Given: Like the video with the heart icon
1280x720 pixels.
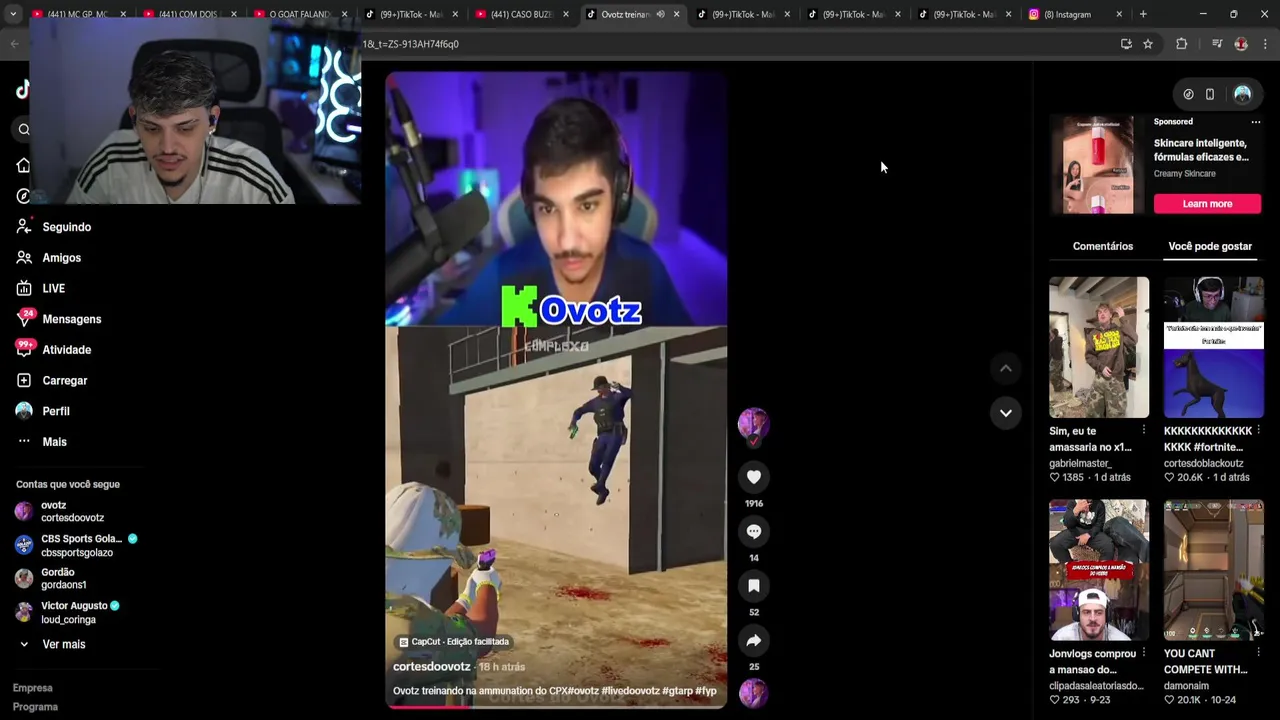Looking at the screenshot, I should click(754, 477).
